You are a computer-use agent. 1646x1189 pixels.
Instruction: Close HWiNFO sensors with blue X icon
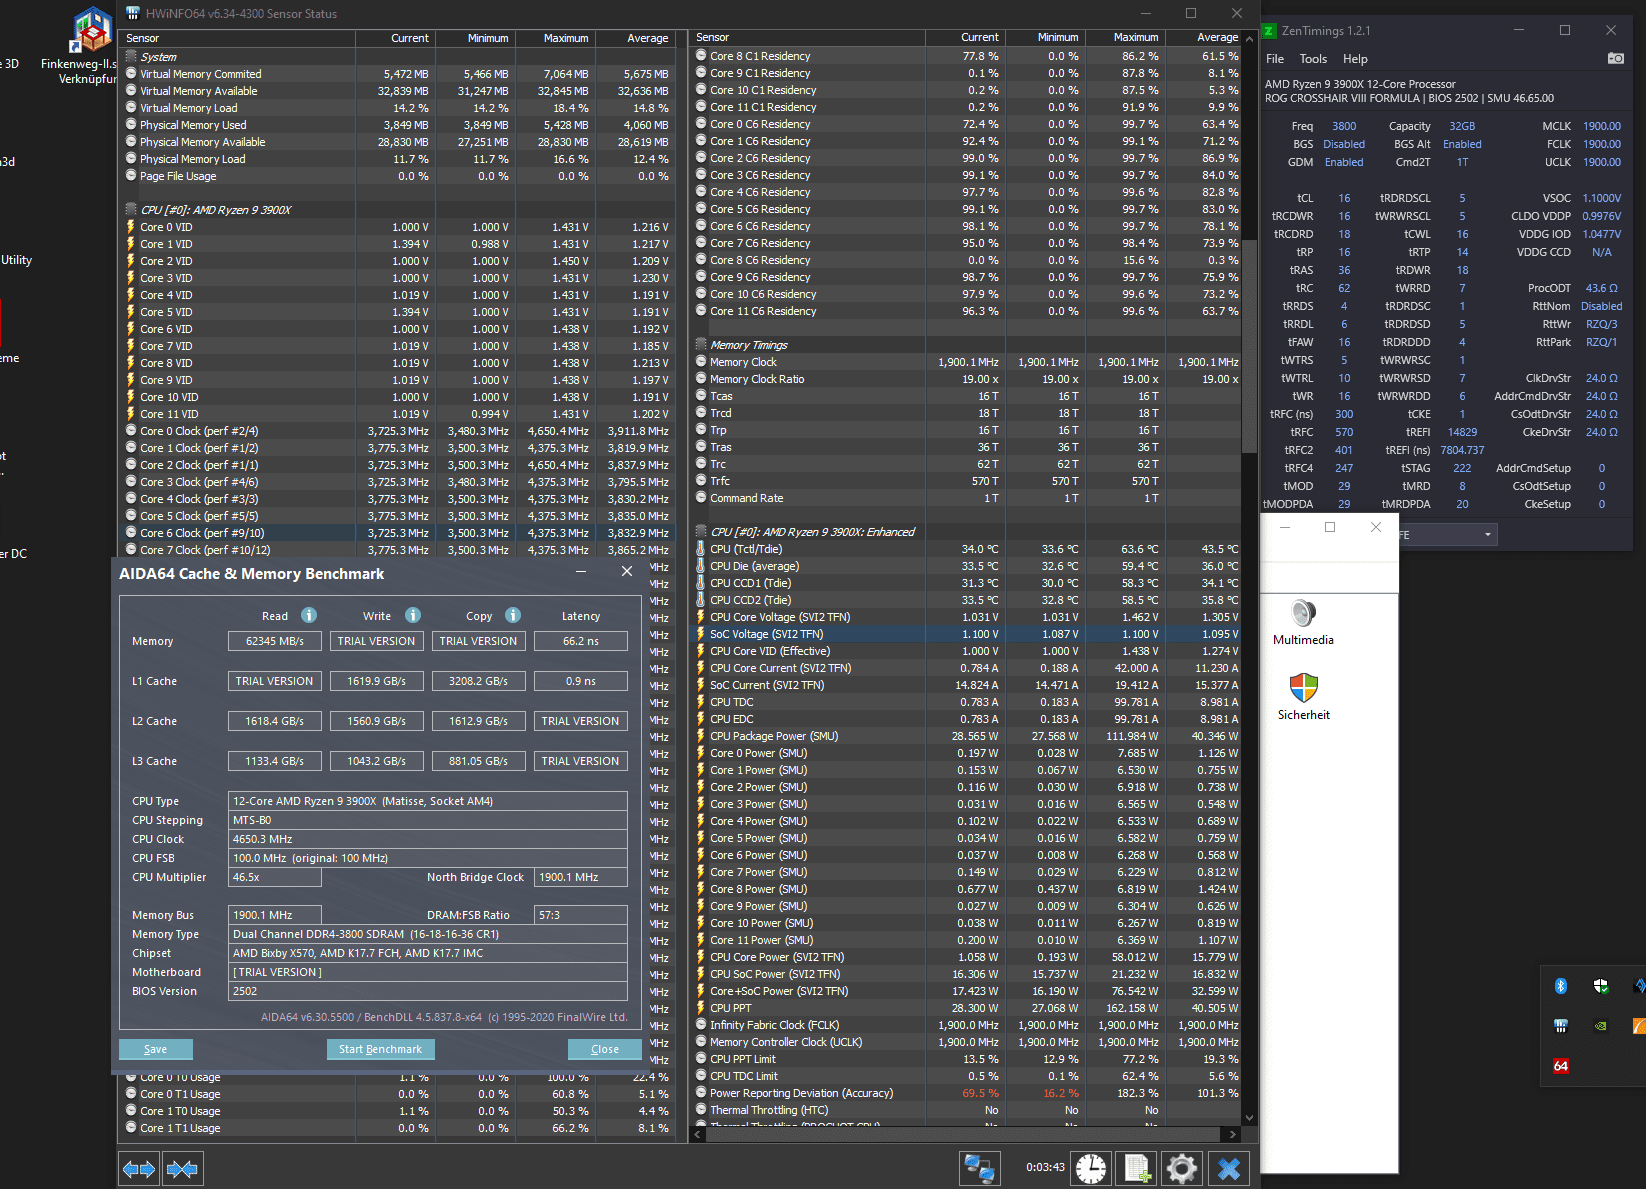tap(1229, 1168)
